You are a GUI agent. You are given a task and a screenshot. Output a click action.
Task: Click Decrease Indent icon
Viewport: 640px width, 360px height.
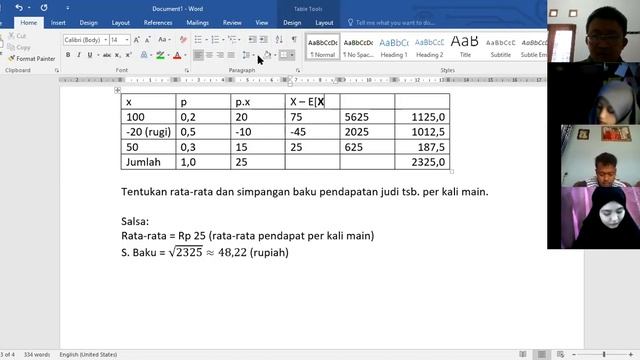pyautogui.click(x=253, y=40)
